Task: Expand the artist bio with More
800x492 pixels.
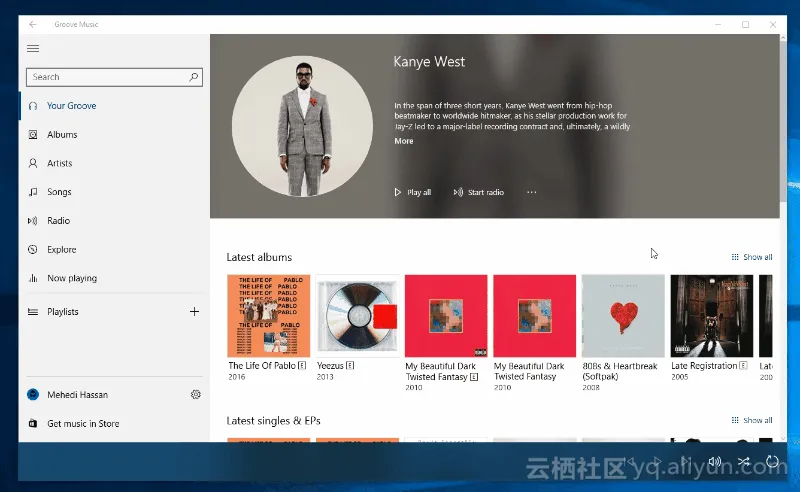Action: tap(403, 142)
